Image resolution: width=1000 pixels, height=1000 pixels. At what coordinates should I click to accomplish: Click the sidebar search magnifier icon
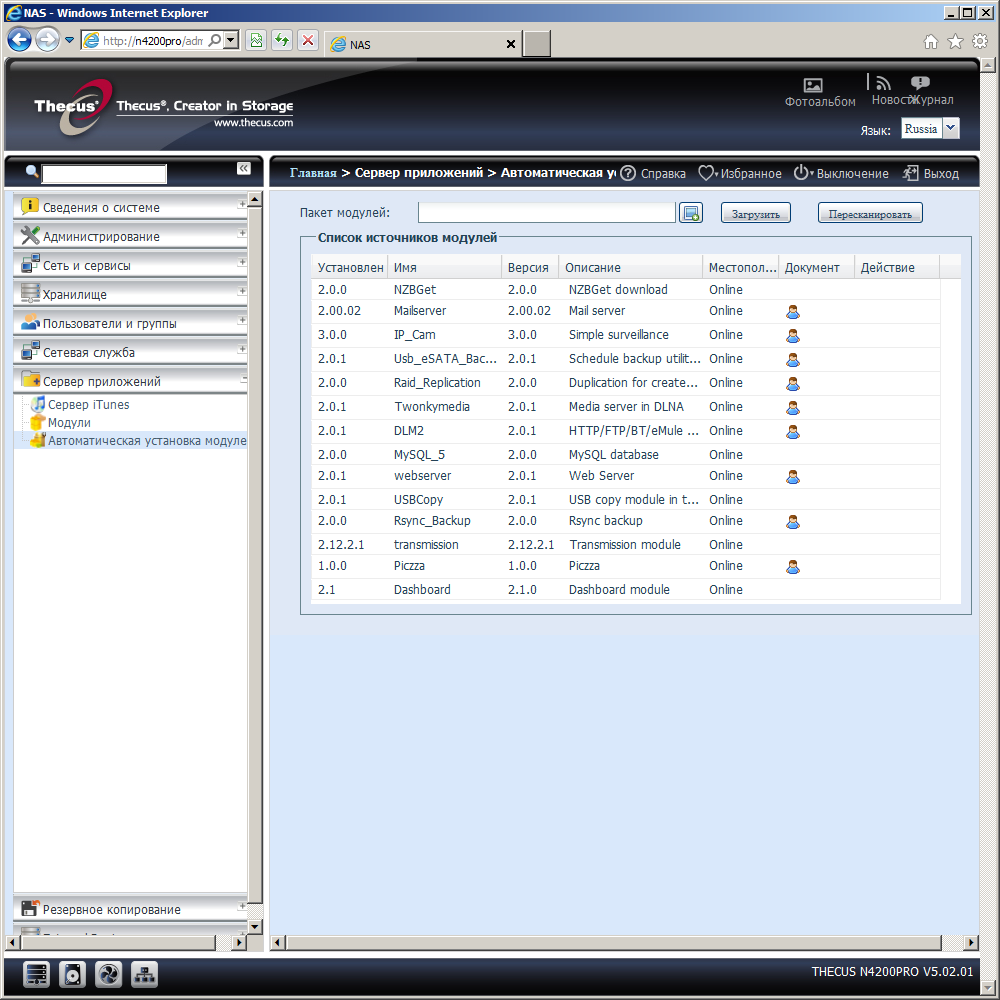point(32,171)
